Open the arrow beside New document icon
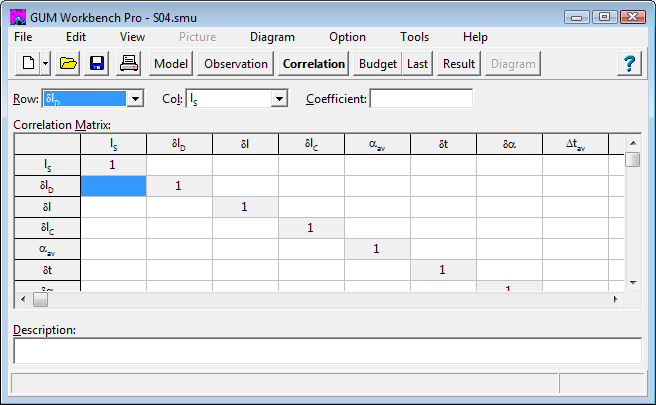 (46, 64)
